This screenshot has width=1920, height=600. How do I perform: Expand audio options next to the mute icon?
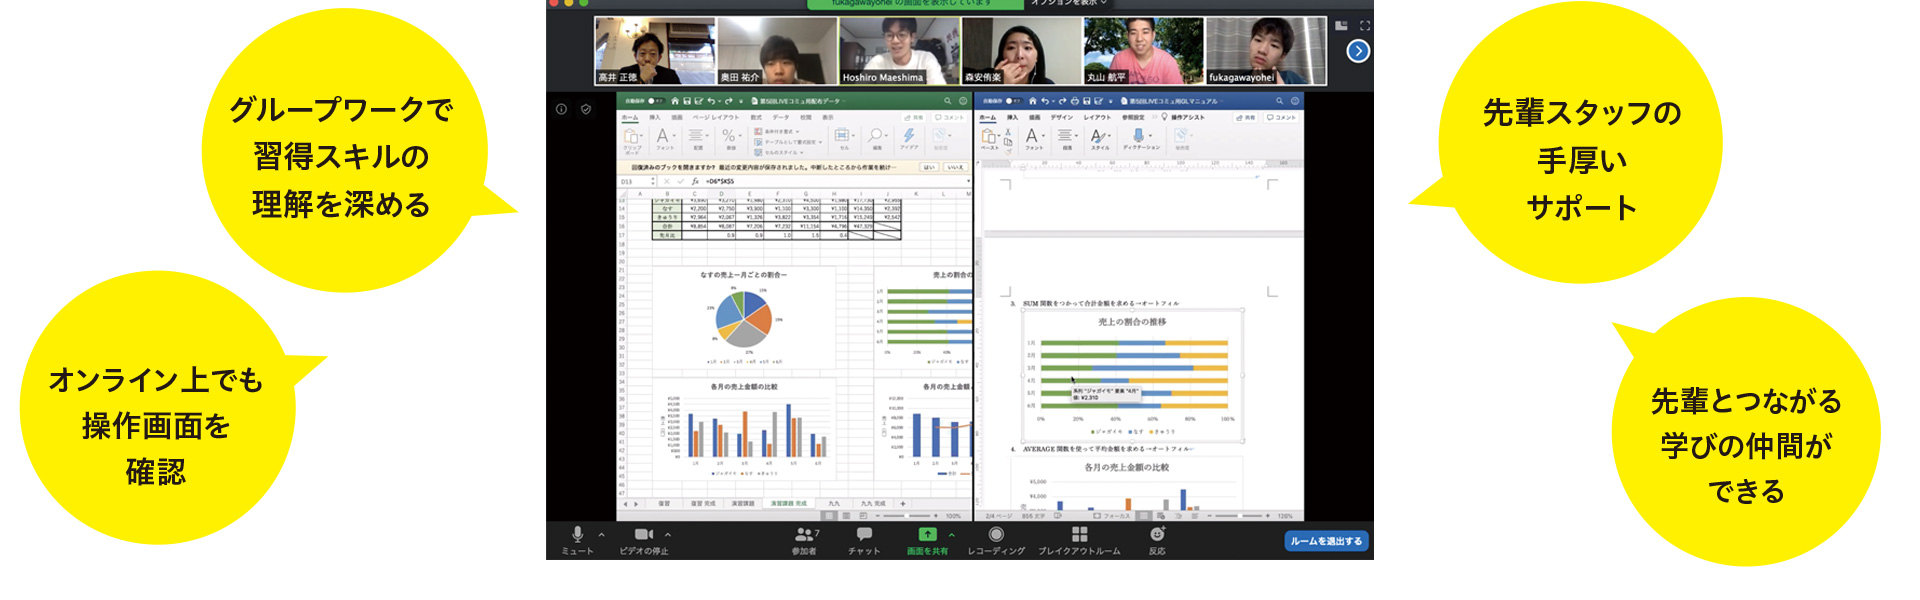coord(601,535)
